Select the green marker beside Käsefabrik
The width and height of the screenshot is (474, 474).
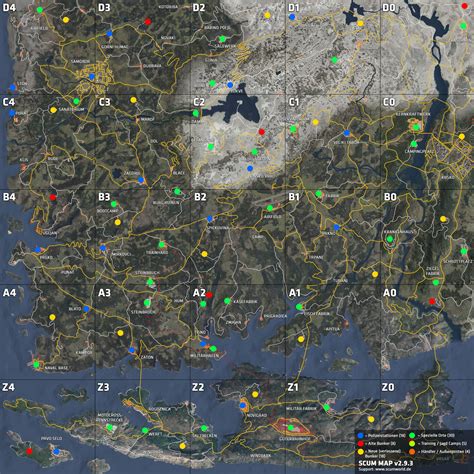pos(227,301)
